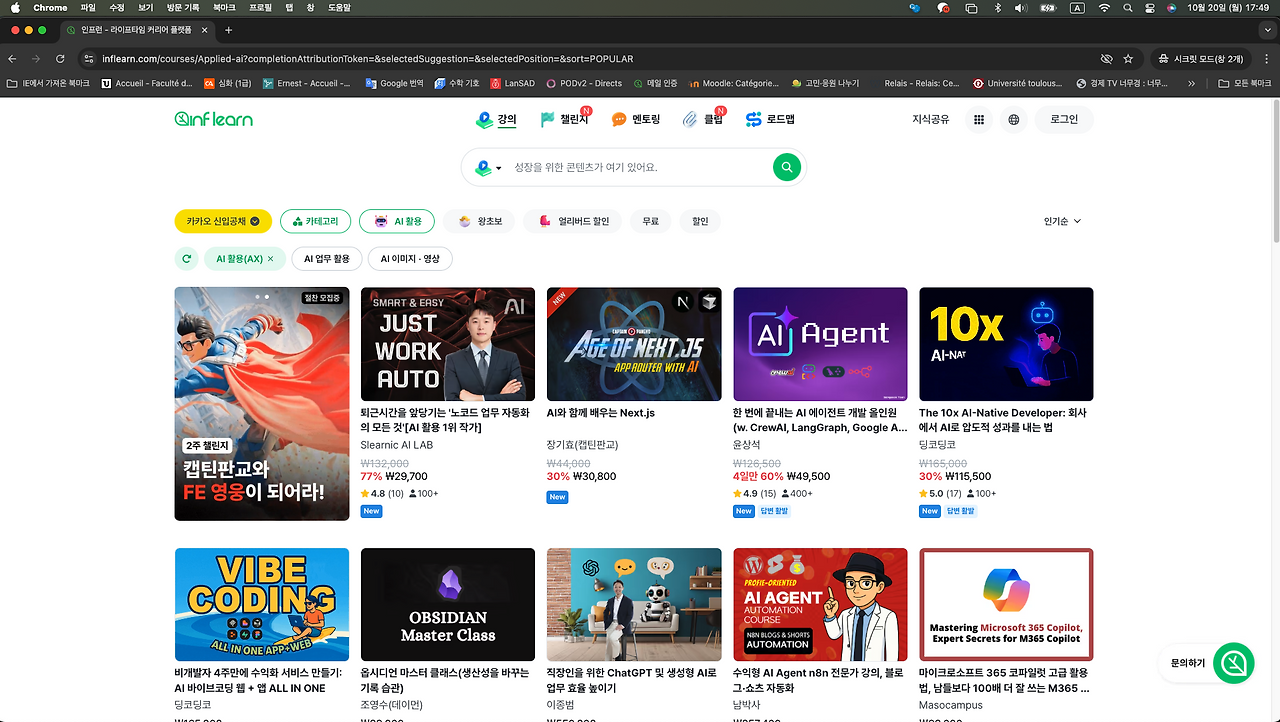This screenshot has width=1280, height=722.
Task: Bookmark this page with the star icon
Action: pyautogui.click(x=1128, y=59)
